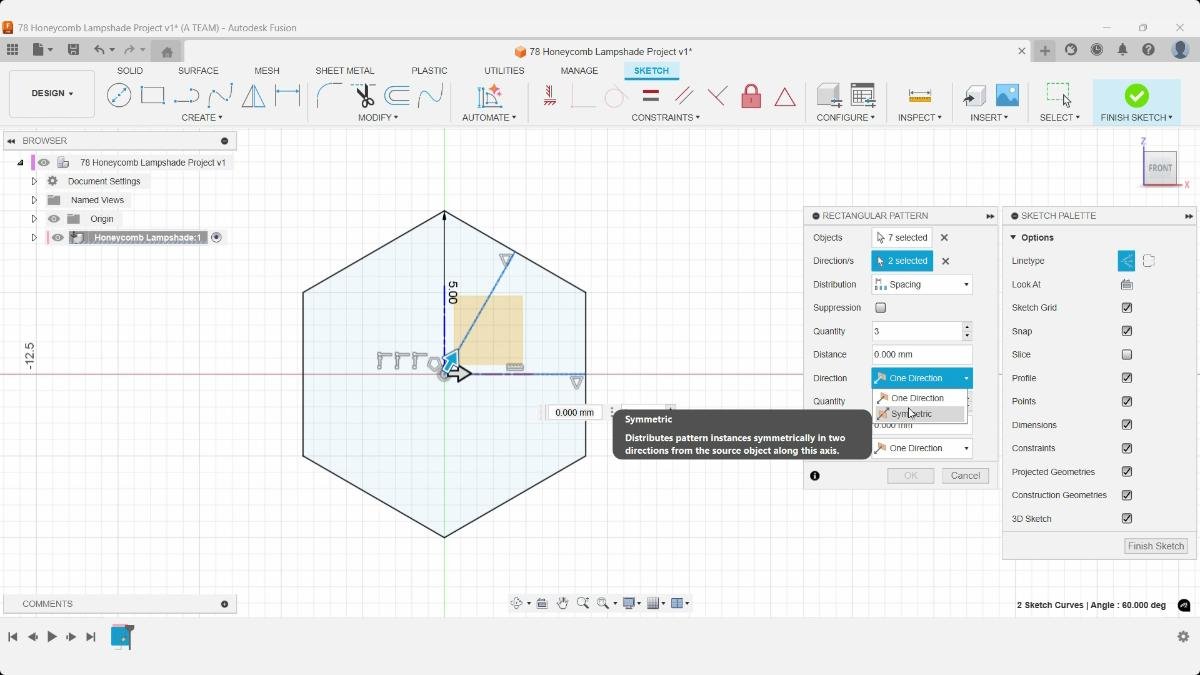Apply the Horizontal/Vertical constraint

tap(549, 95)
